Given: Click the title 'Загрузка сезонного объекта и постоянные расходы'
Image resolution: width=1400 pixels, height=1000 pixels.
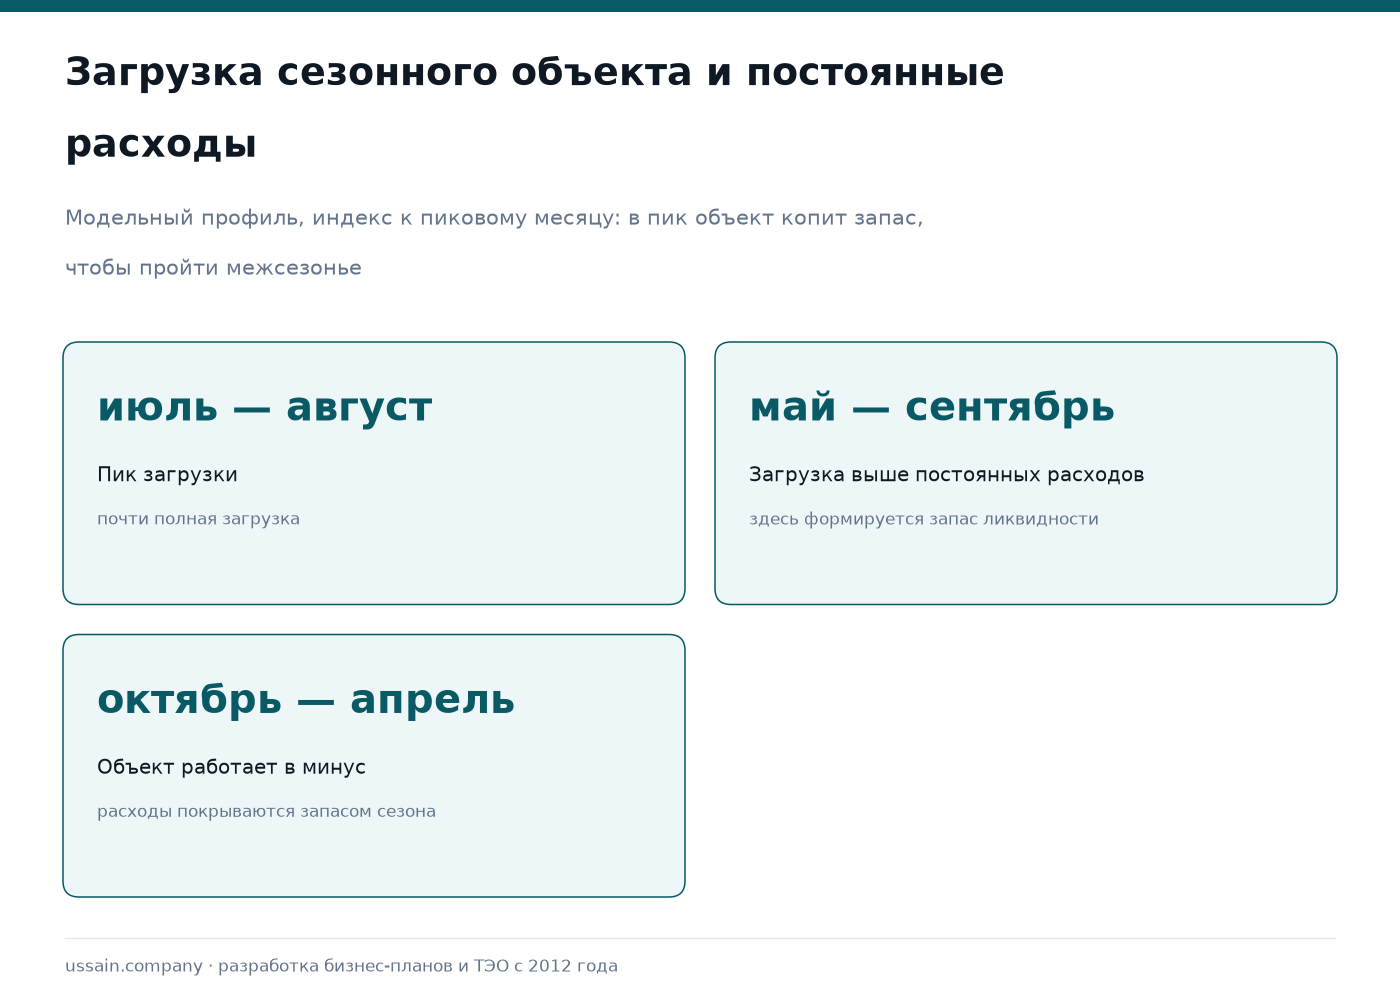Looking at the screenshot, I should pyautogui.click(x=535, y=108).
